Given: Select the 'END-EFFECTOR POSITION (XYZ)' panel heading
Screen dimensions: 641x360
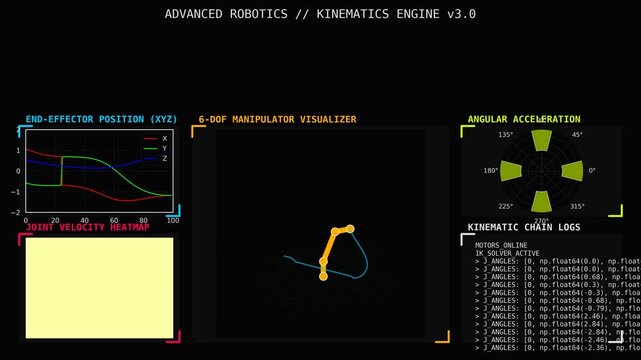Looking at the screenshot, I should pos(101,119).
